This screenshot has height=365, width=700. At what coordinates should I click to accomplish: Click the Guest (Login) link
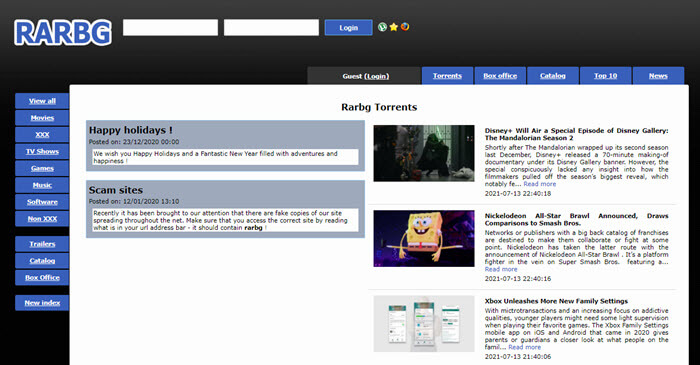point(366,76)
